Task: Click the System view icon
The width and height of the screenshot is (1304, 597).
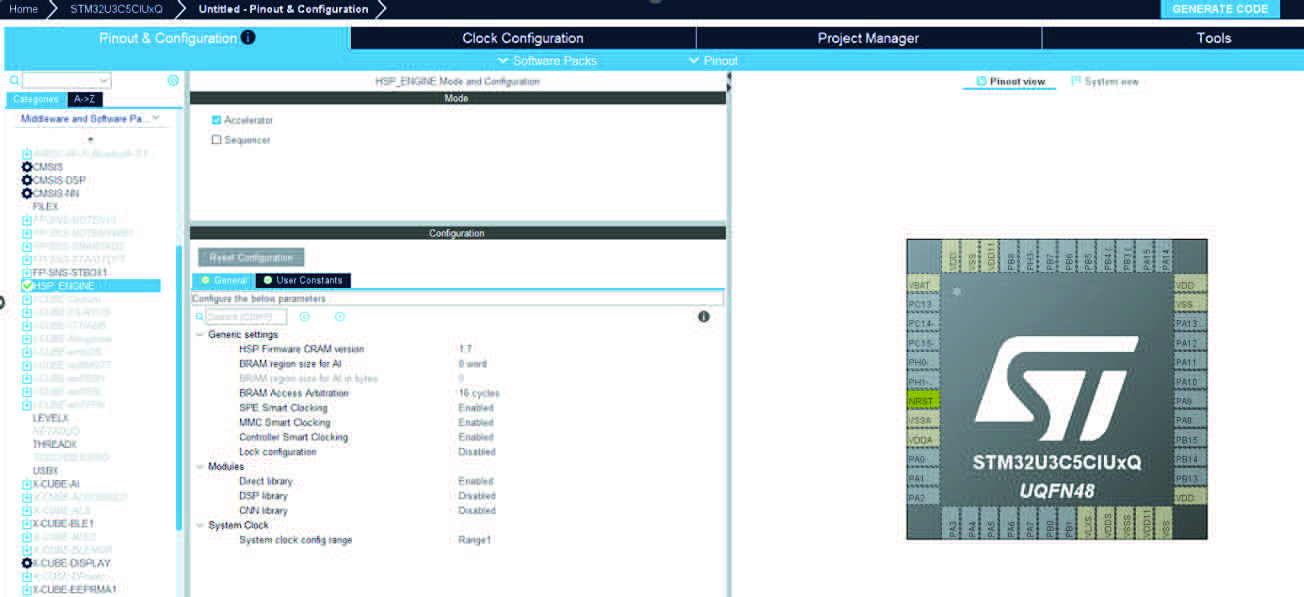Action: point(1076,81)
